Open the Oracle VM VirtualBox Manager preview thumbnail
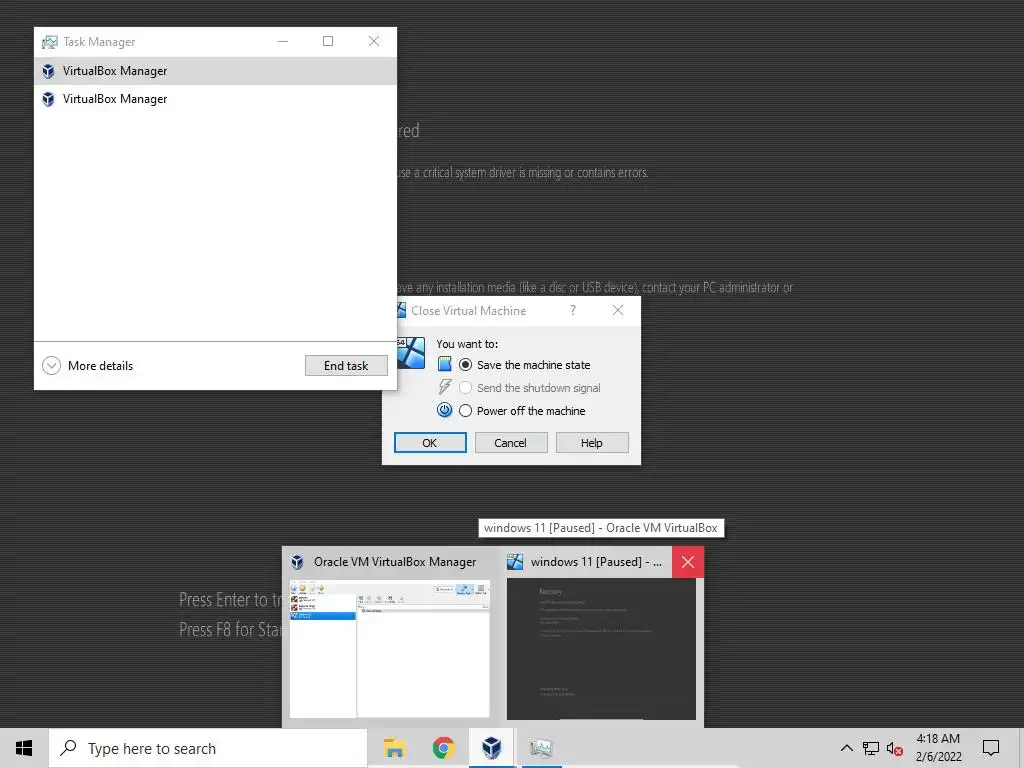Viewport: 1024px width, 768px height. click(x=390, y=648)
